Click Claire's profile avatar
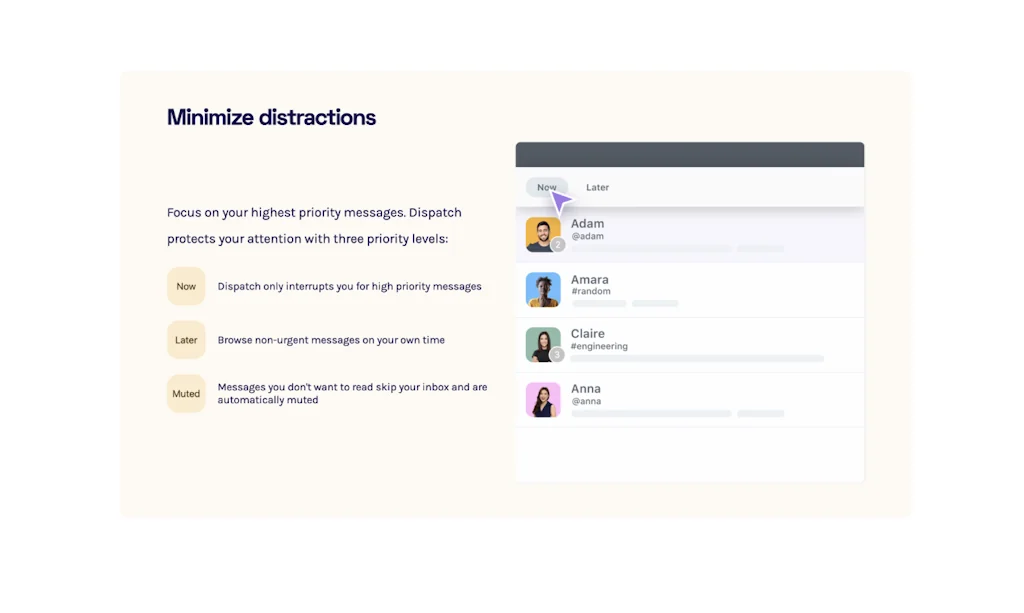The image size is (1024, 613). (x=543, y=343)
